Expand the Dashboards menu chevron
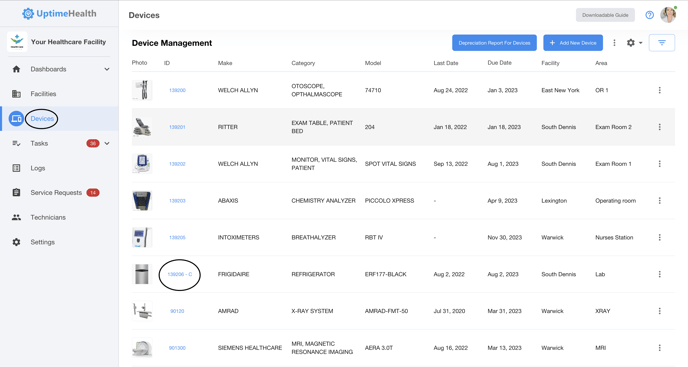The height and width of the screenshot is (367, 688). pyautogui.click(x=107, y=69)
